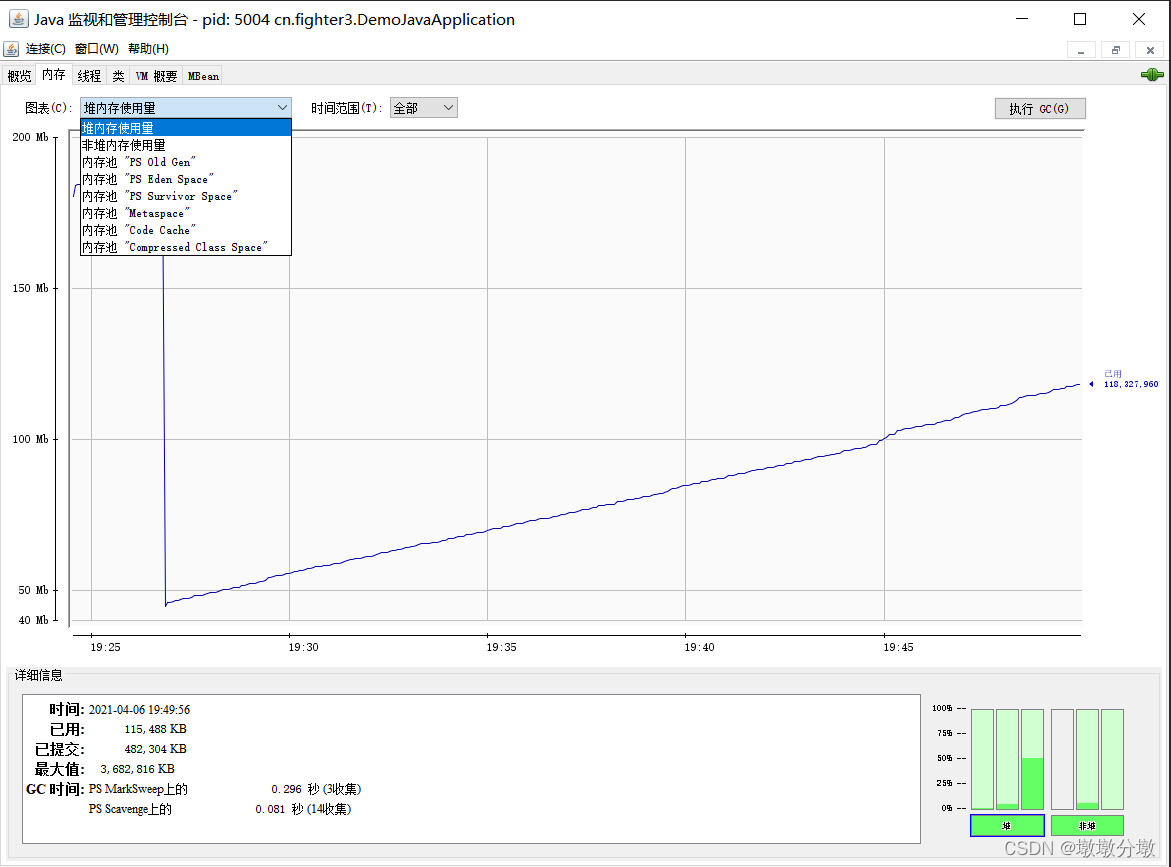This screenshot has height=867, width=1171.
Task: Click the PS Scavenge GC time row
Action: (x=220, y=809)
